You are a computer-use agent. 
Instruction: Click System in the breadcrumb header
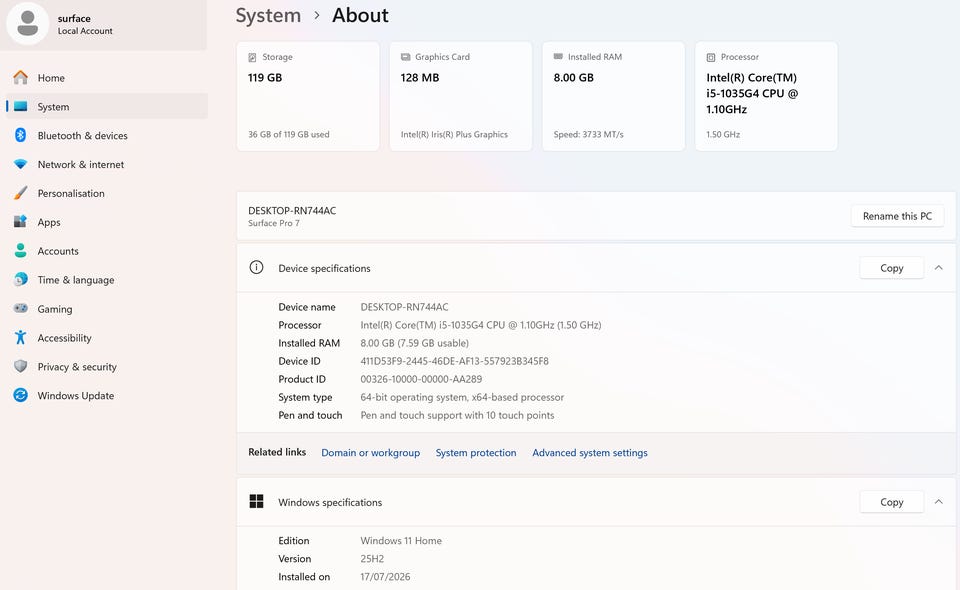pyautogui.click(x=268, y=15)
